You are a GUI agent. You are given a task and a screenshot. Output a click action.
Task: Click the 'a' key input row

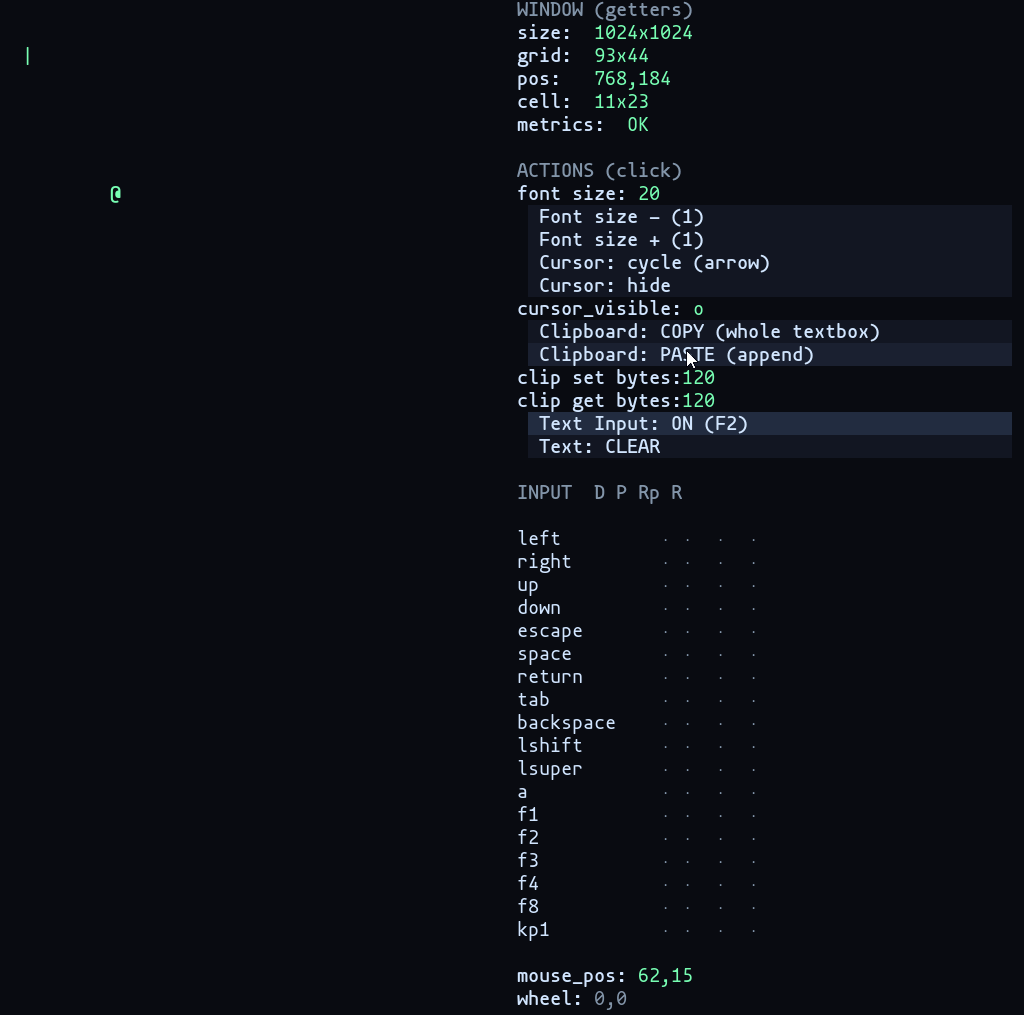(x=637, y=792)
